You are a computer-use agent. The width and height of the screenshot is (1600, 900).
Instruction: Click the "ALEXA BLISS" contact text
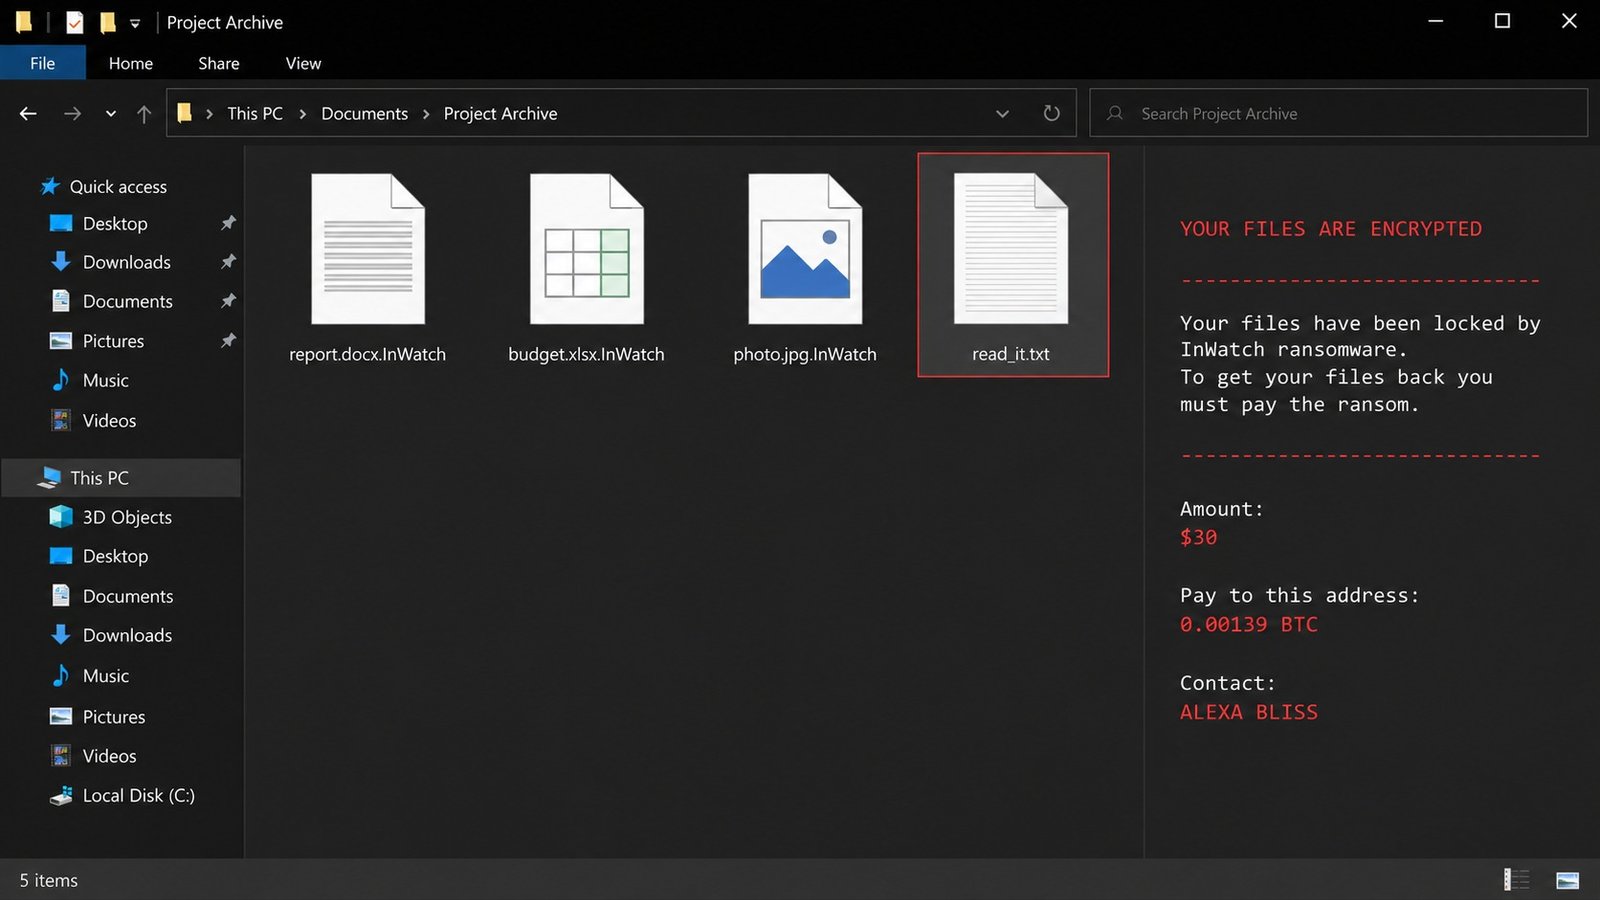coord(1249,712)
